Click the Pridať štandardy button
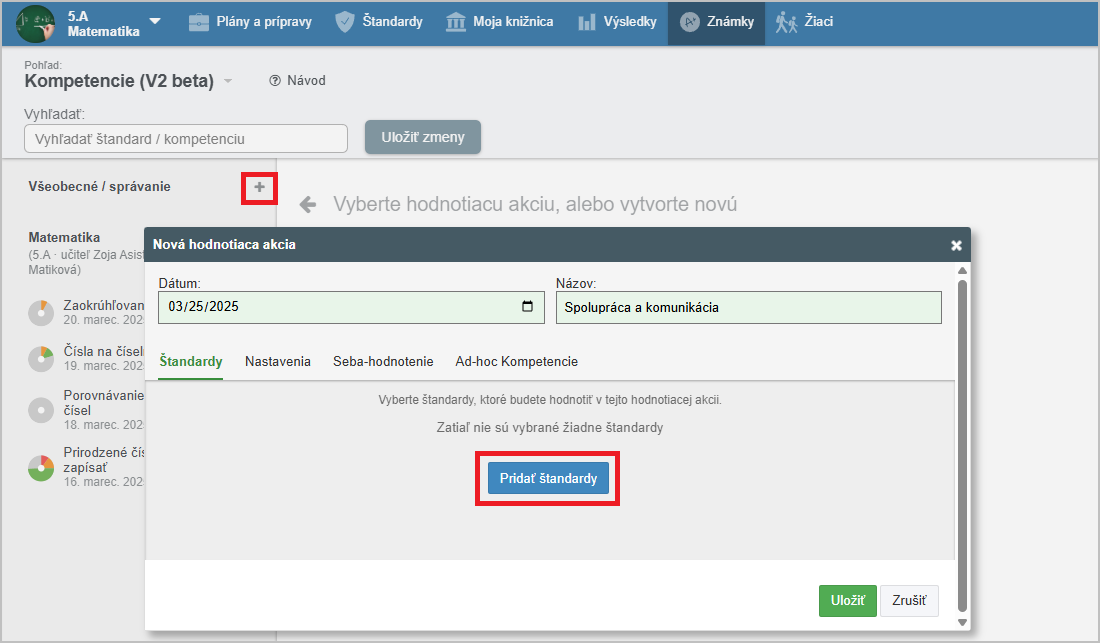1100x643 pixels. (548, 478)
